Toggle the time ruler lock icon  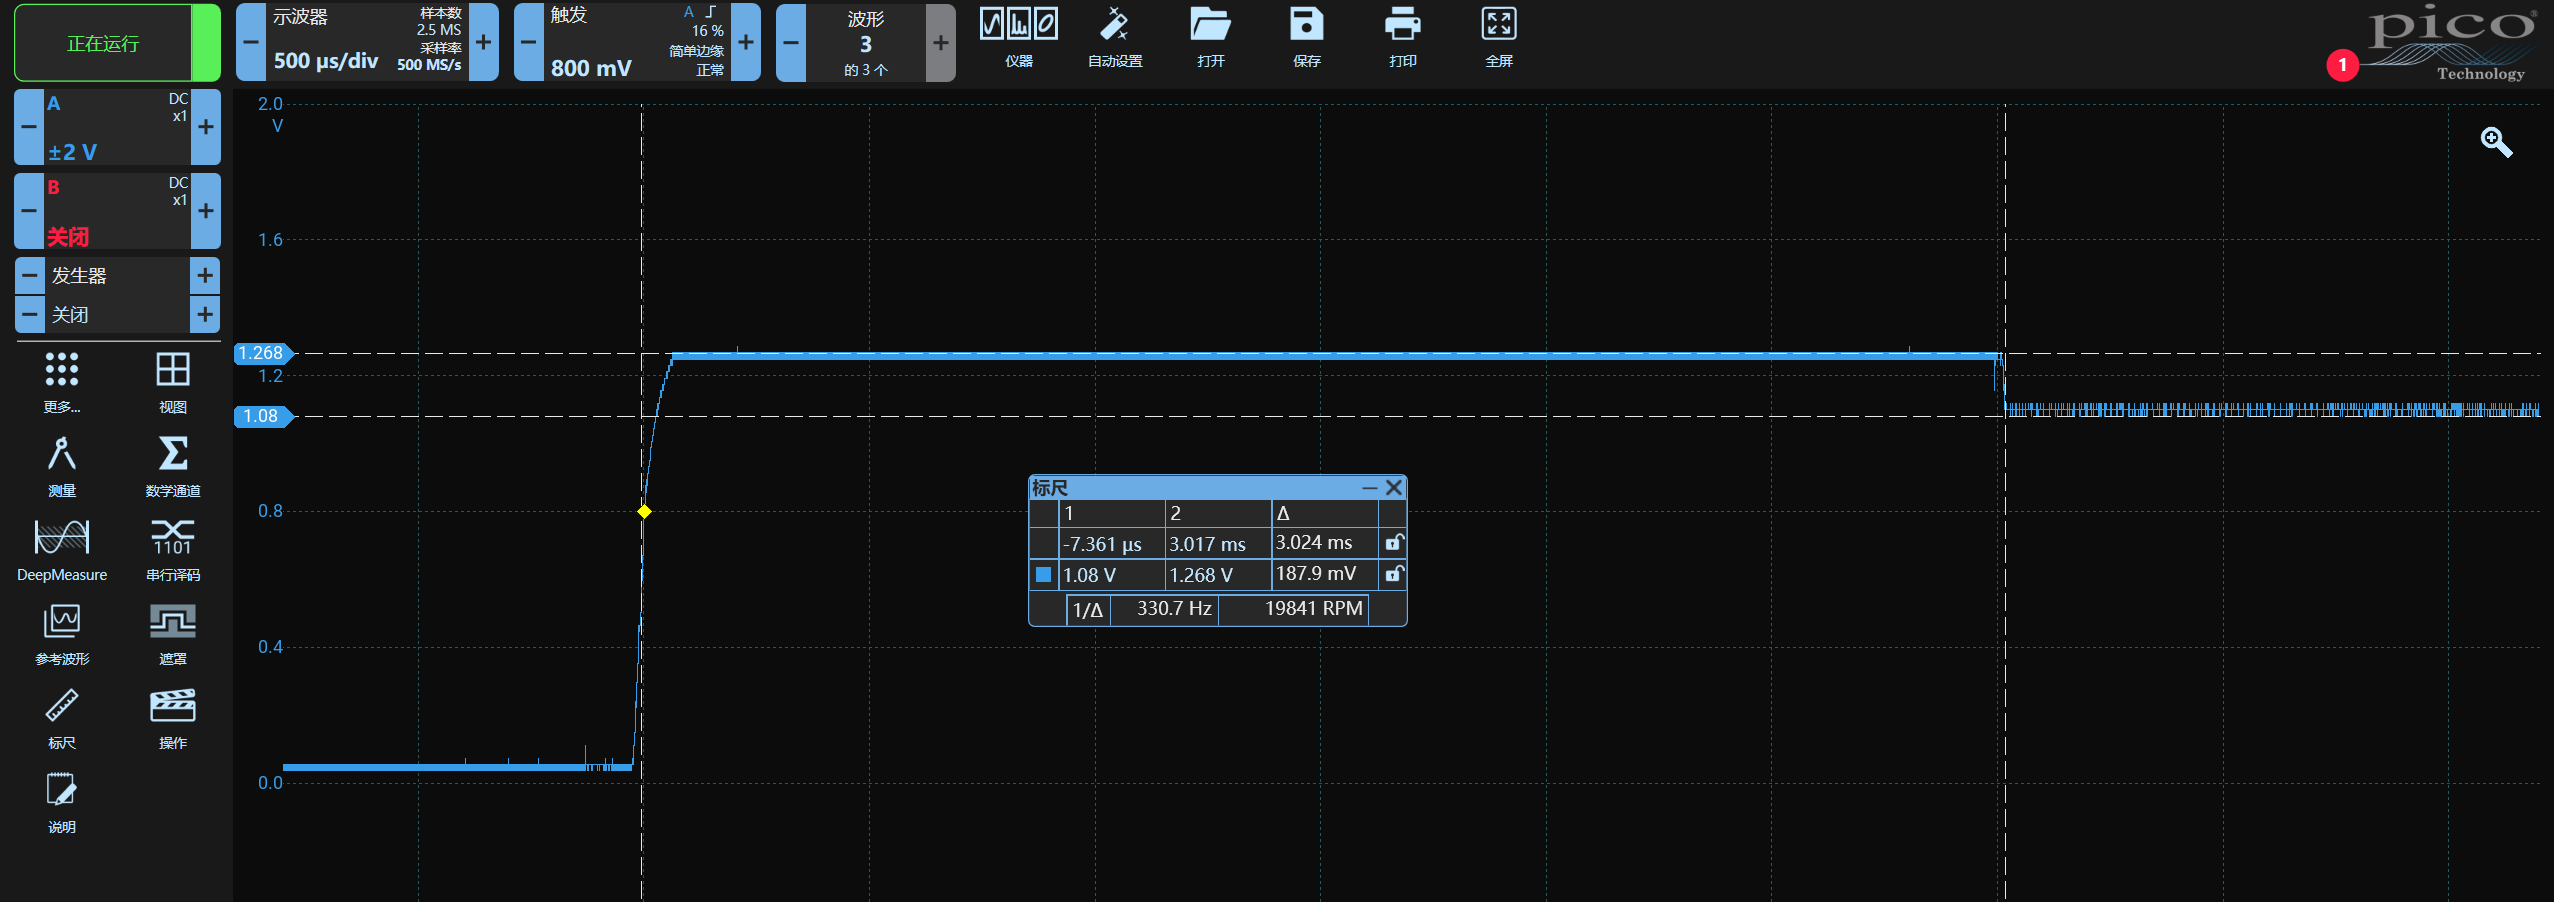tap(1393, 543)
